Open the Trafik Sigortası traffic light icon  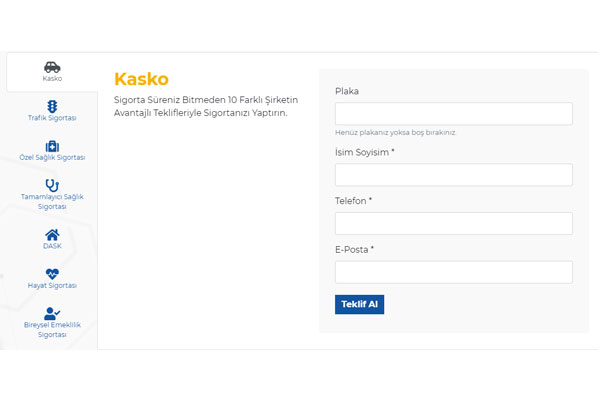[52, 106]
